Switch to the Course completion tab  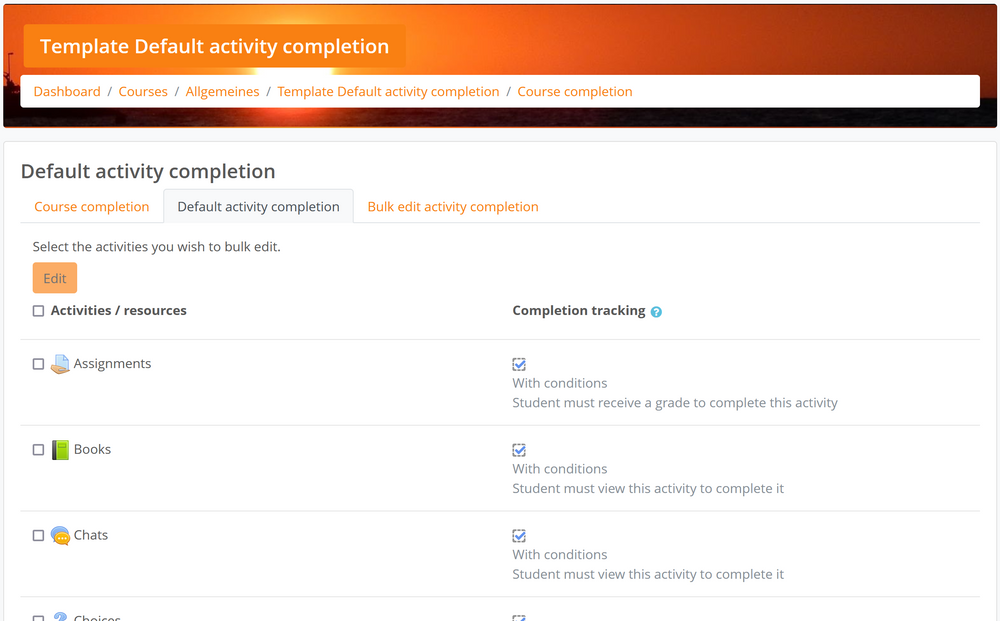pos(91,206)
